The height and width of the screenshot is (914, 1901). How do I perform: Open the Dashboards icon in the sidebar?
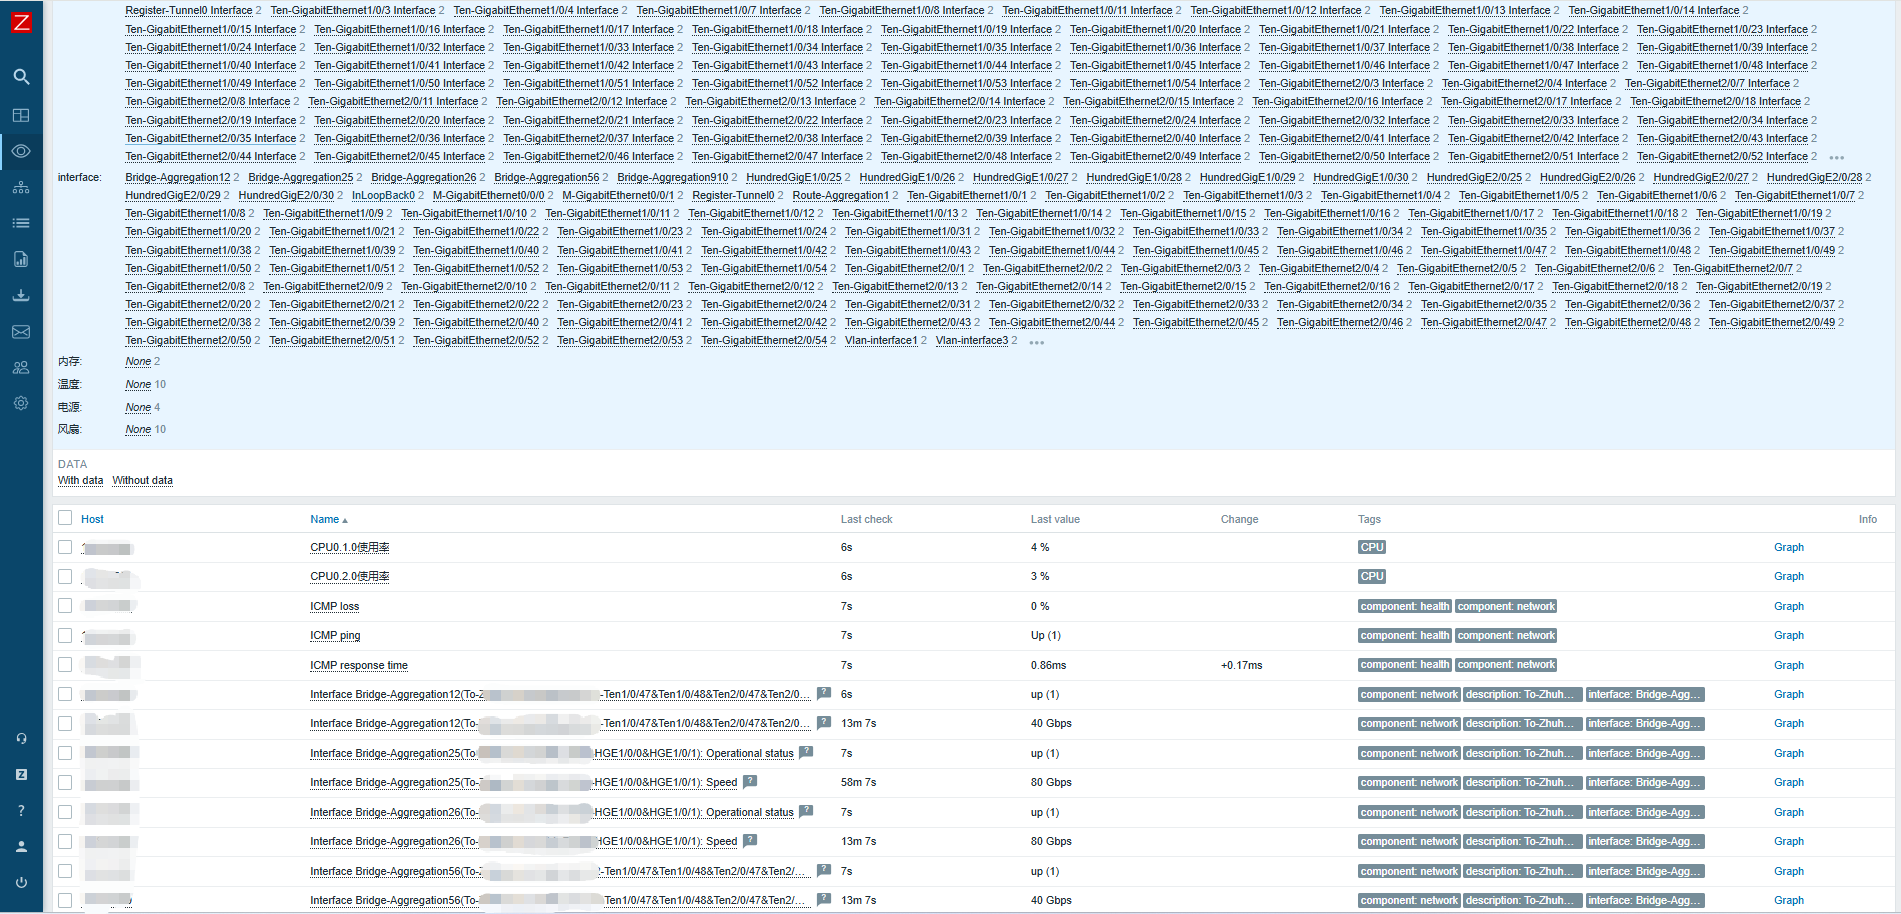21,115
